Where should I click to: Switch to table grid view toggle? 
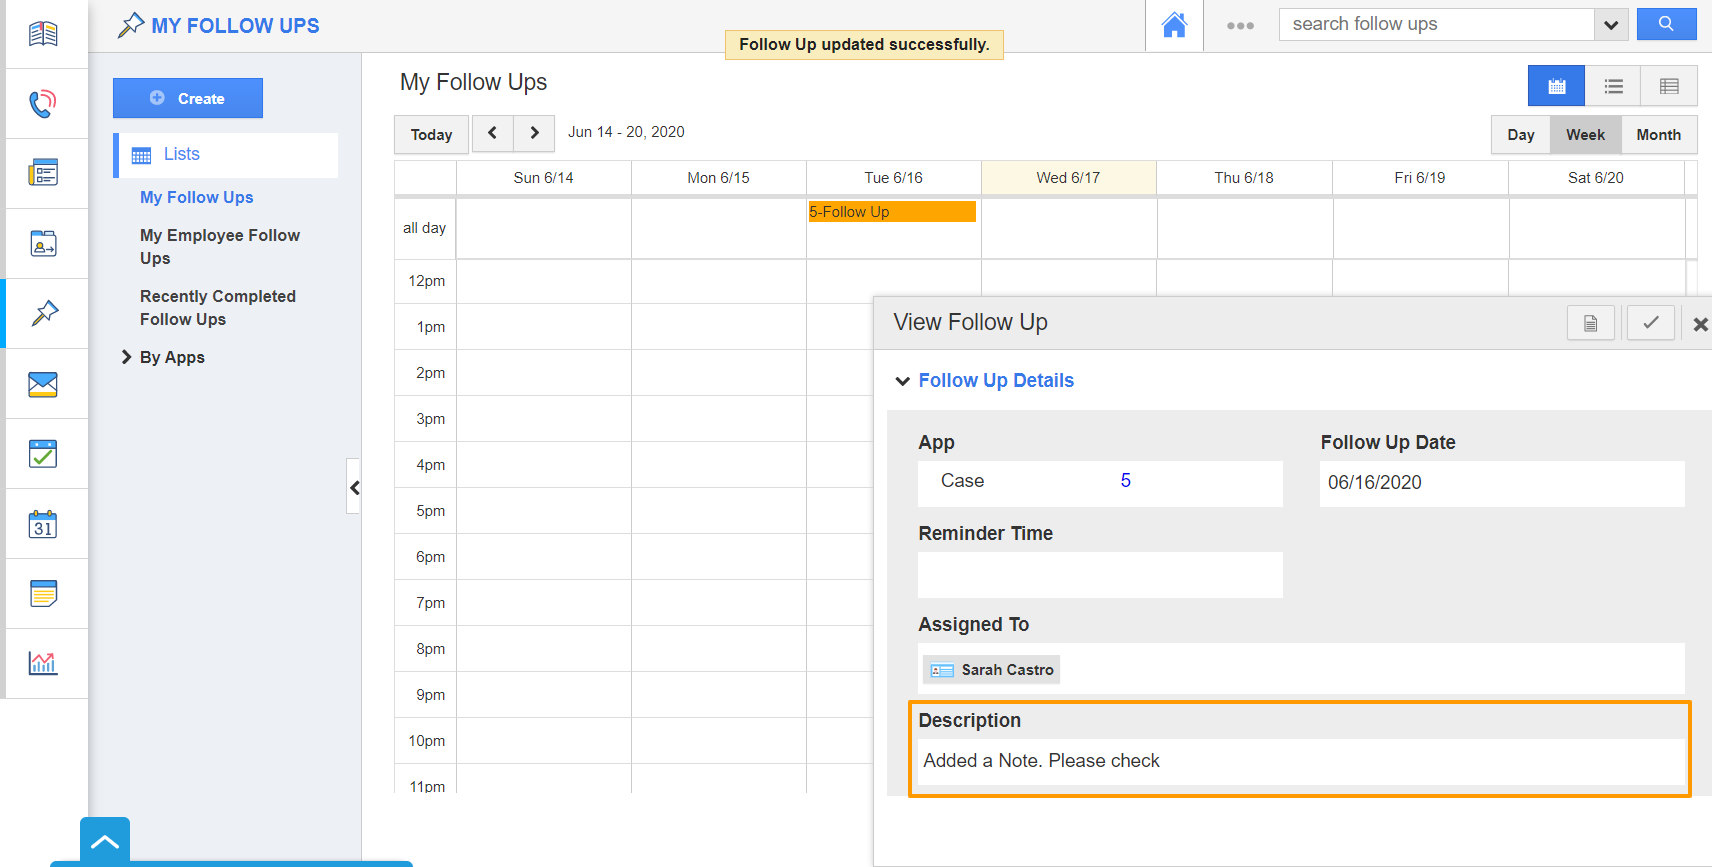pos(1669,86)
